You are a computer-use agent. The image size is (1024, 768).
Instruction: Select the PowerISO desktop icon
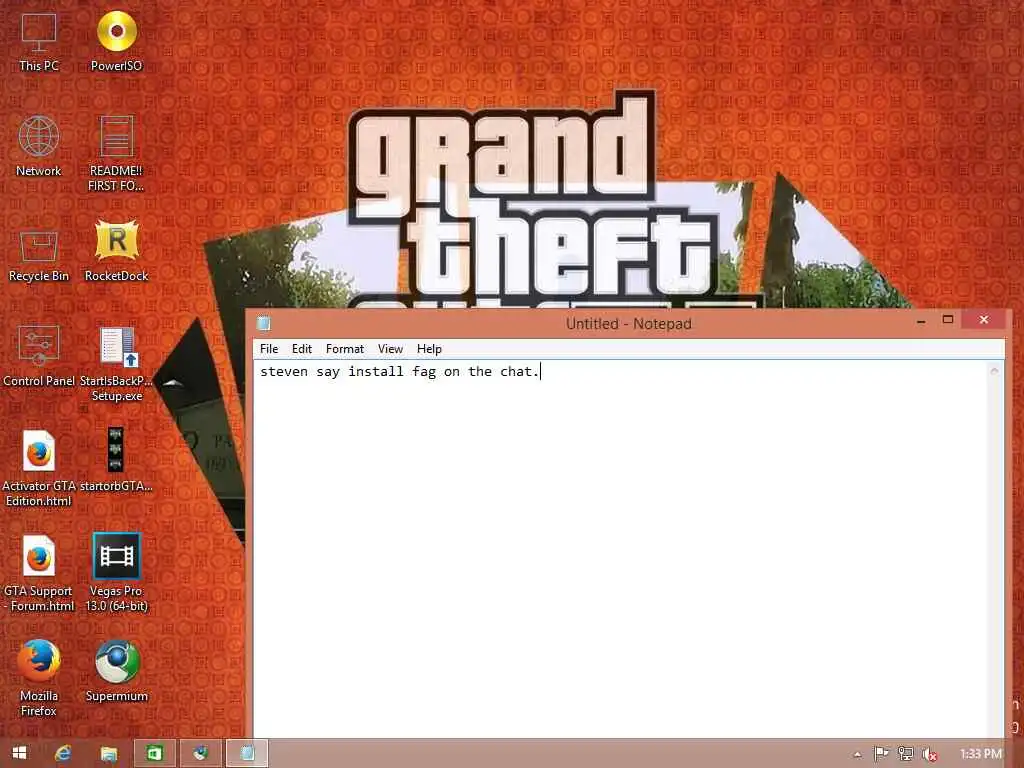click(x=116, y=42)
